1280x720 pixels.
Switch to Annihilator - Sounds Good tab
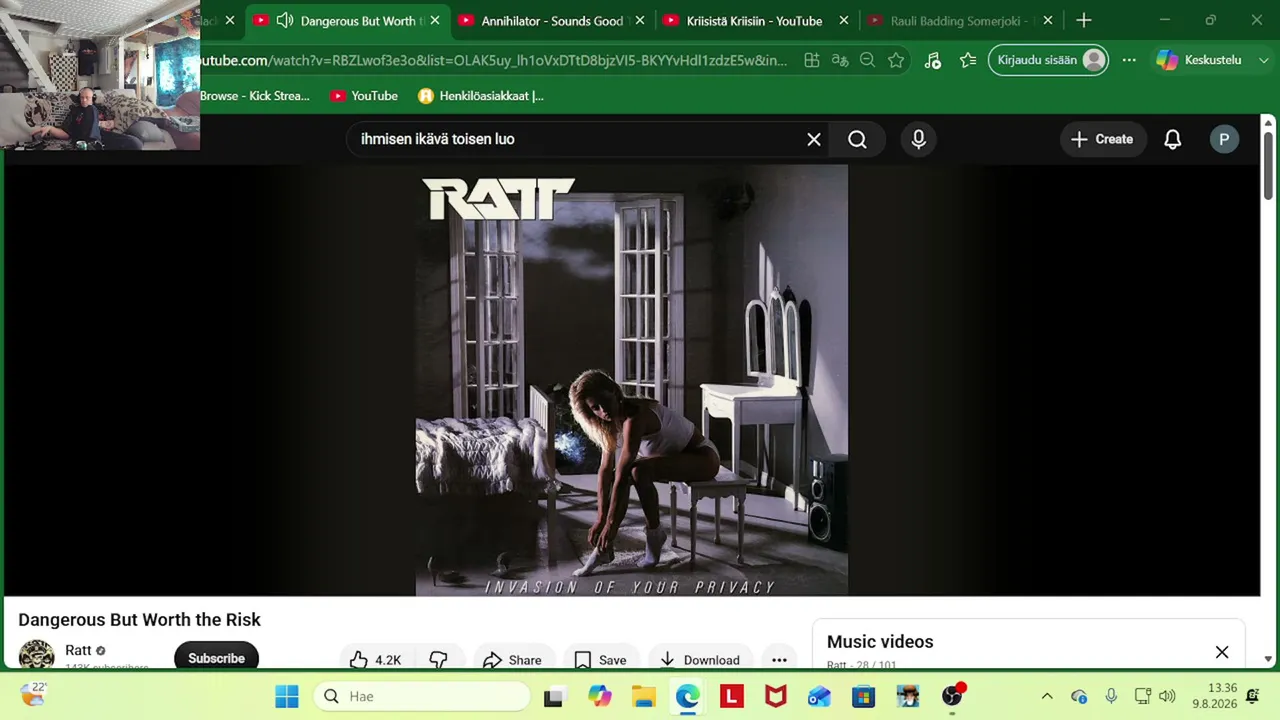click(551, 20)
